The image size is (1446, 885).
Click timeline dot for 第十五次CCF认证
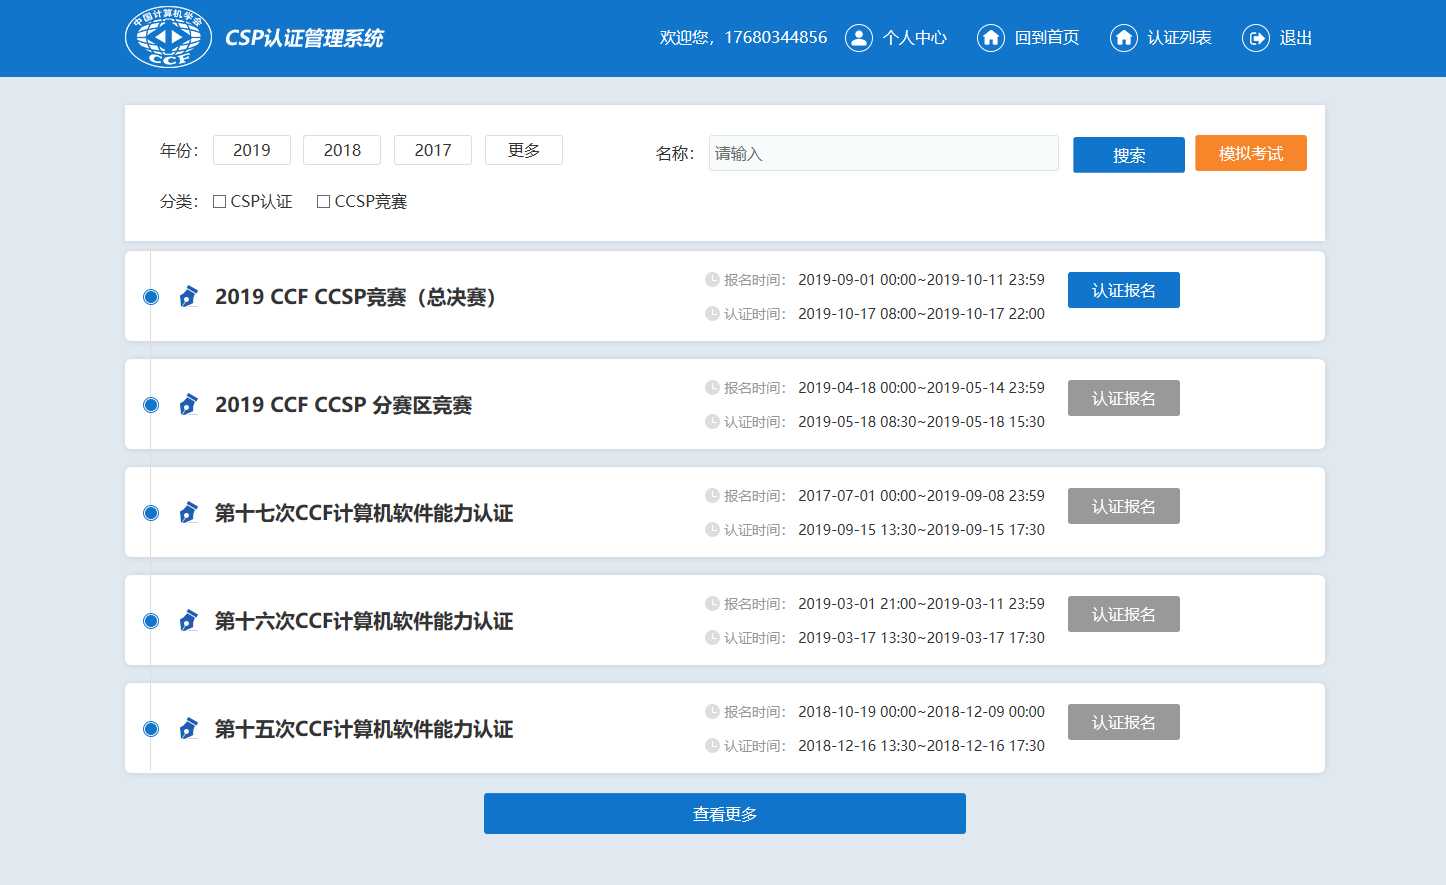pos(151,729)
